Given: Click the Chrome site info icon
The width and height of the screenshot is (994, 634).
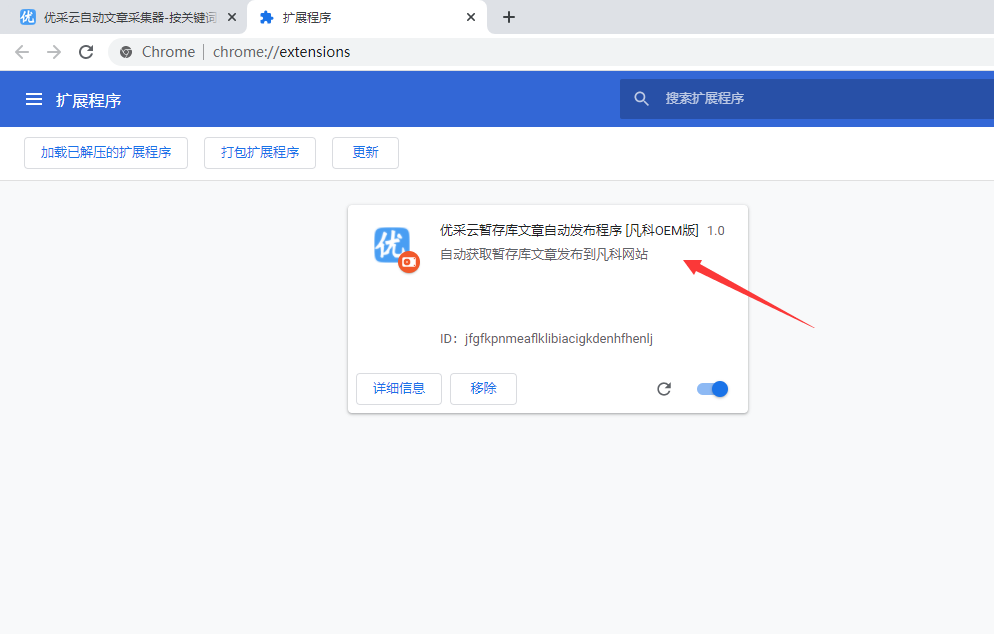Looking at the screenshot, I should [x=126, y=52].
